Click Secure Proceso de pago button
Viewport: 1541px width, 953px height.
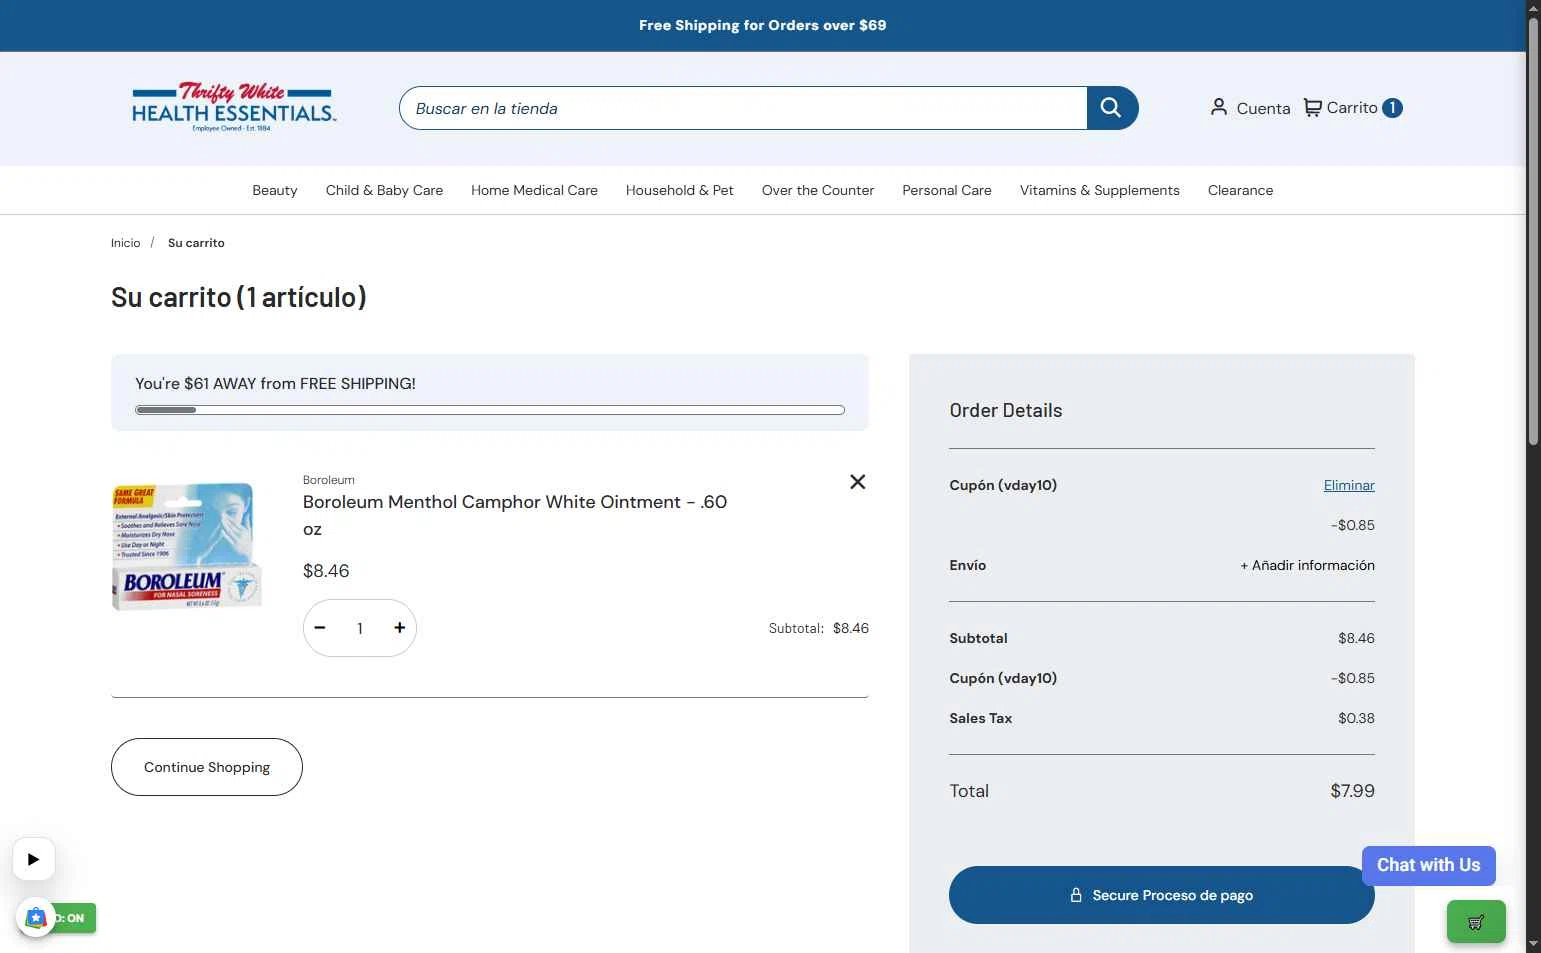click(1162, 895)
